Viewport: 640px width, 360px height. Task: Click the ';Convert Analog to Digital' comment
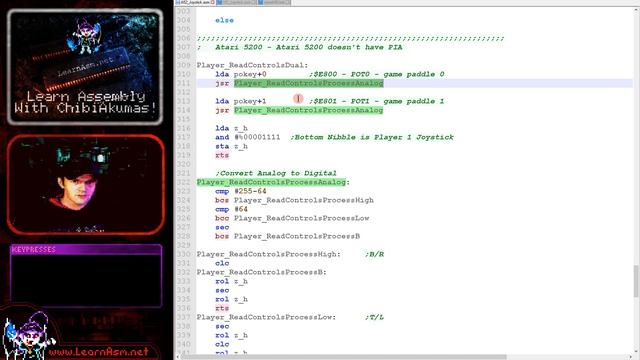(276, 173)
